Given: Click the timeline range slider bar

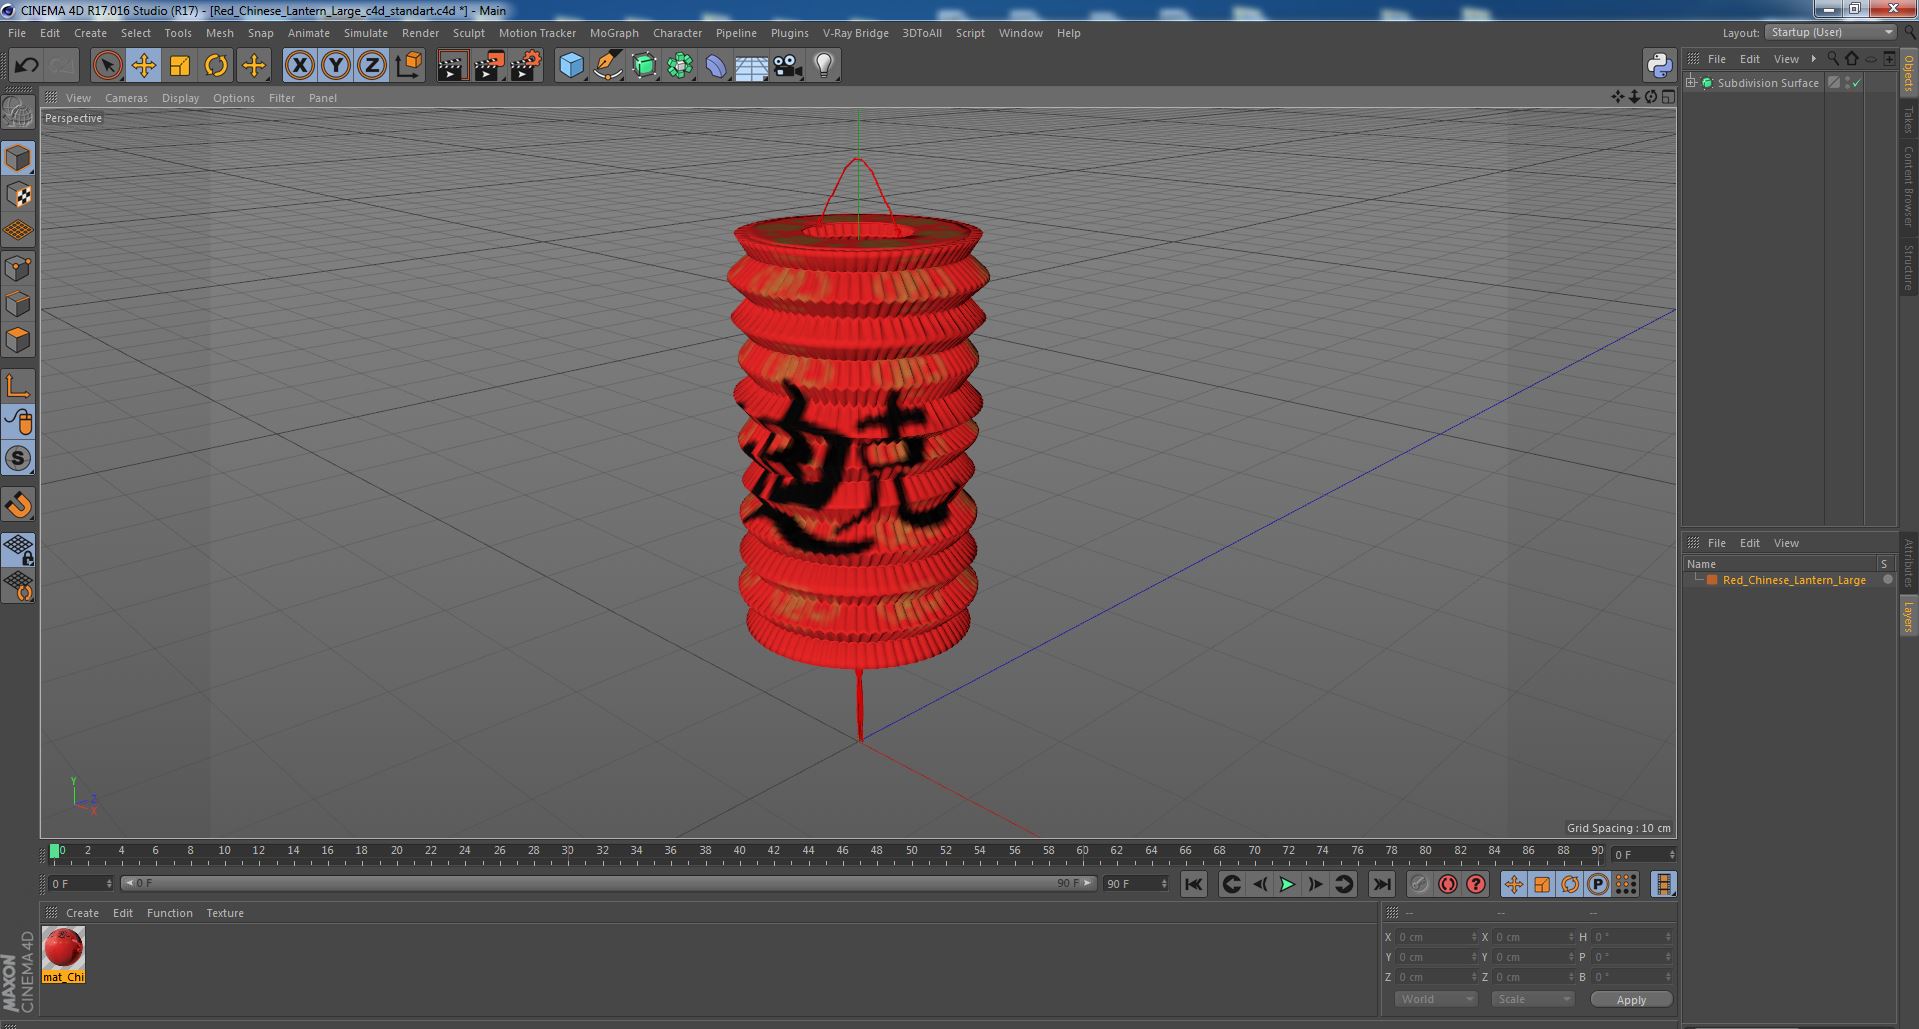Looking at the screenshot, I should point(608,884).
